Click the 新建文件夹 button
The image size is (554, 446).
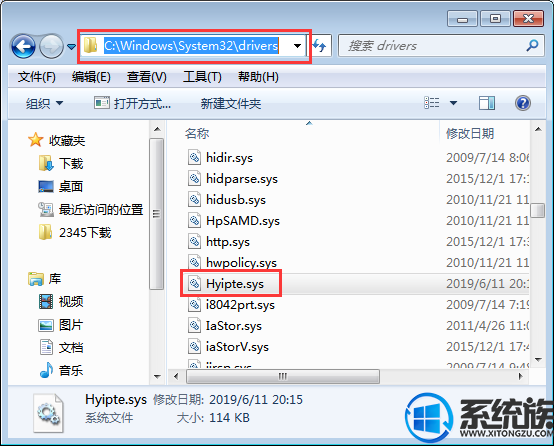(x=231, y=104)
